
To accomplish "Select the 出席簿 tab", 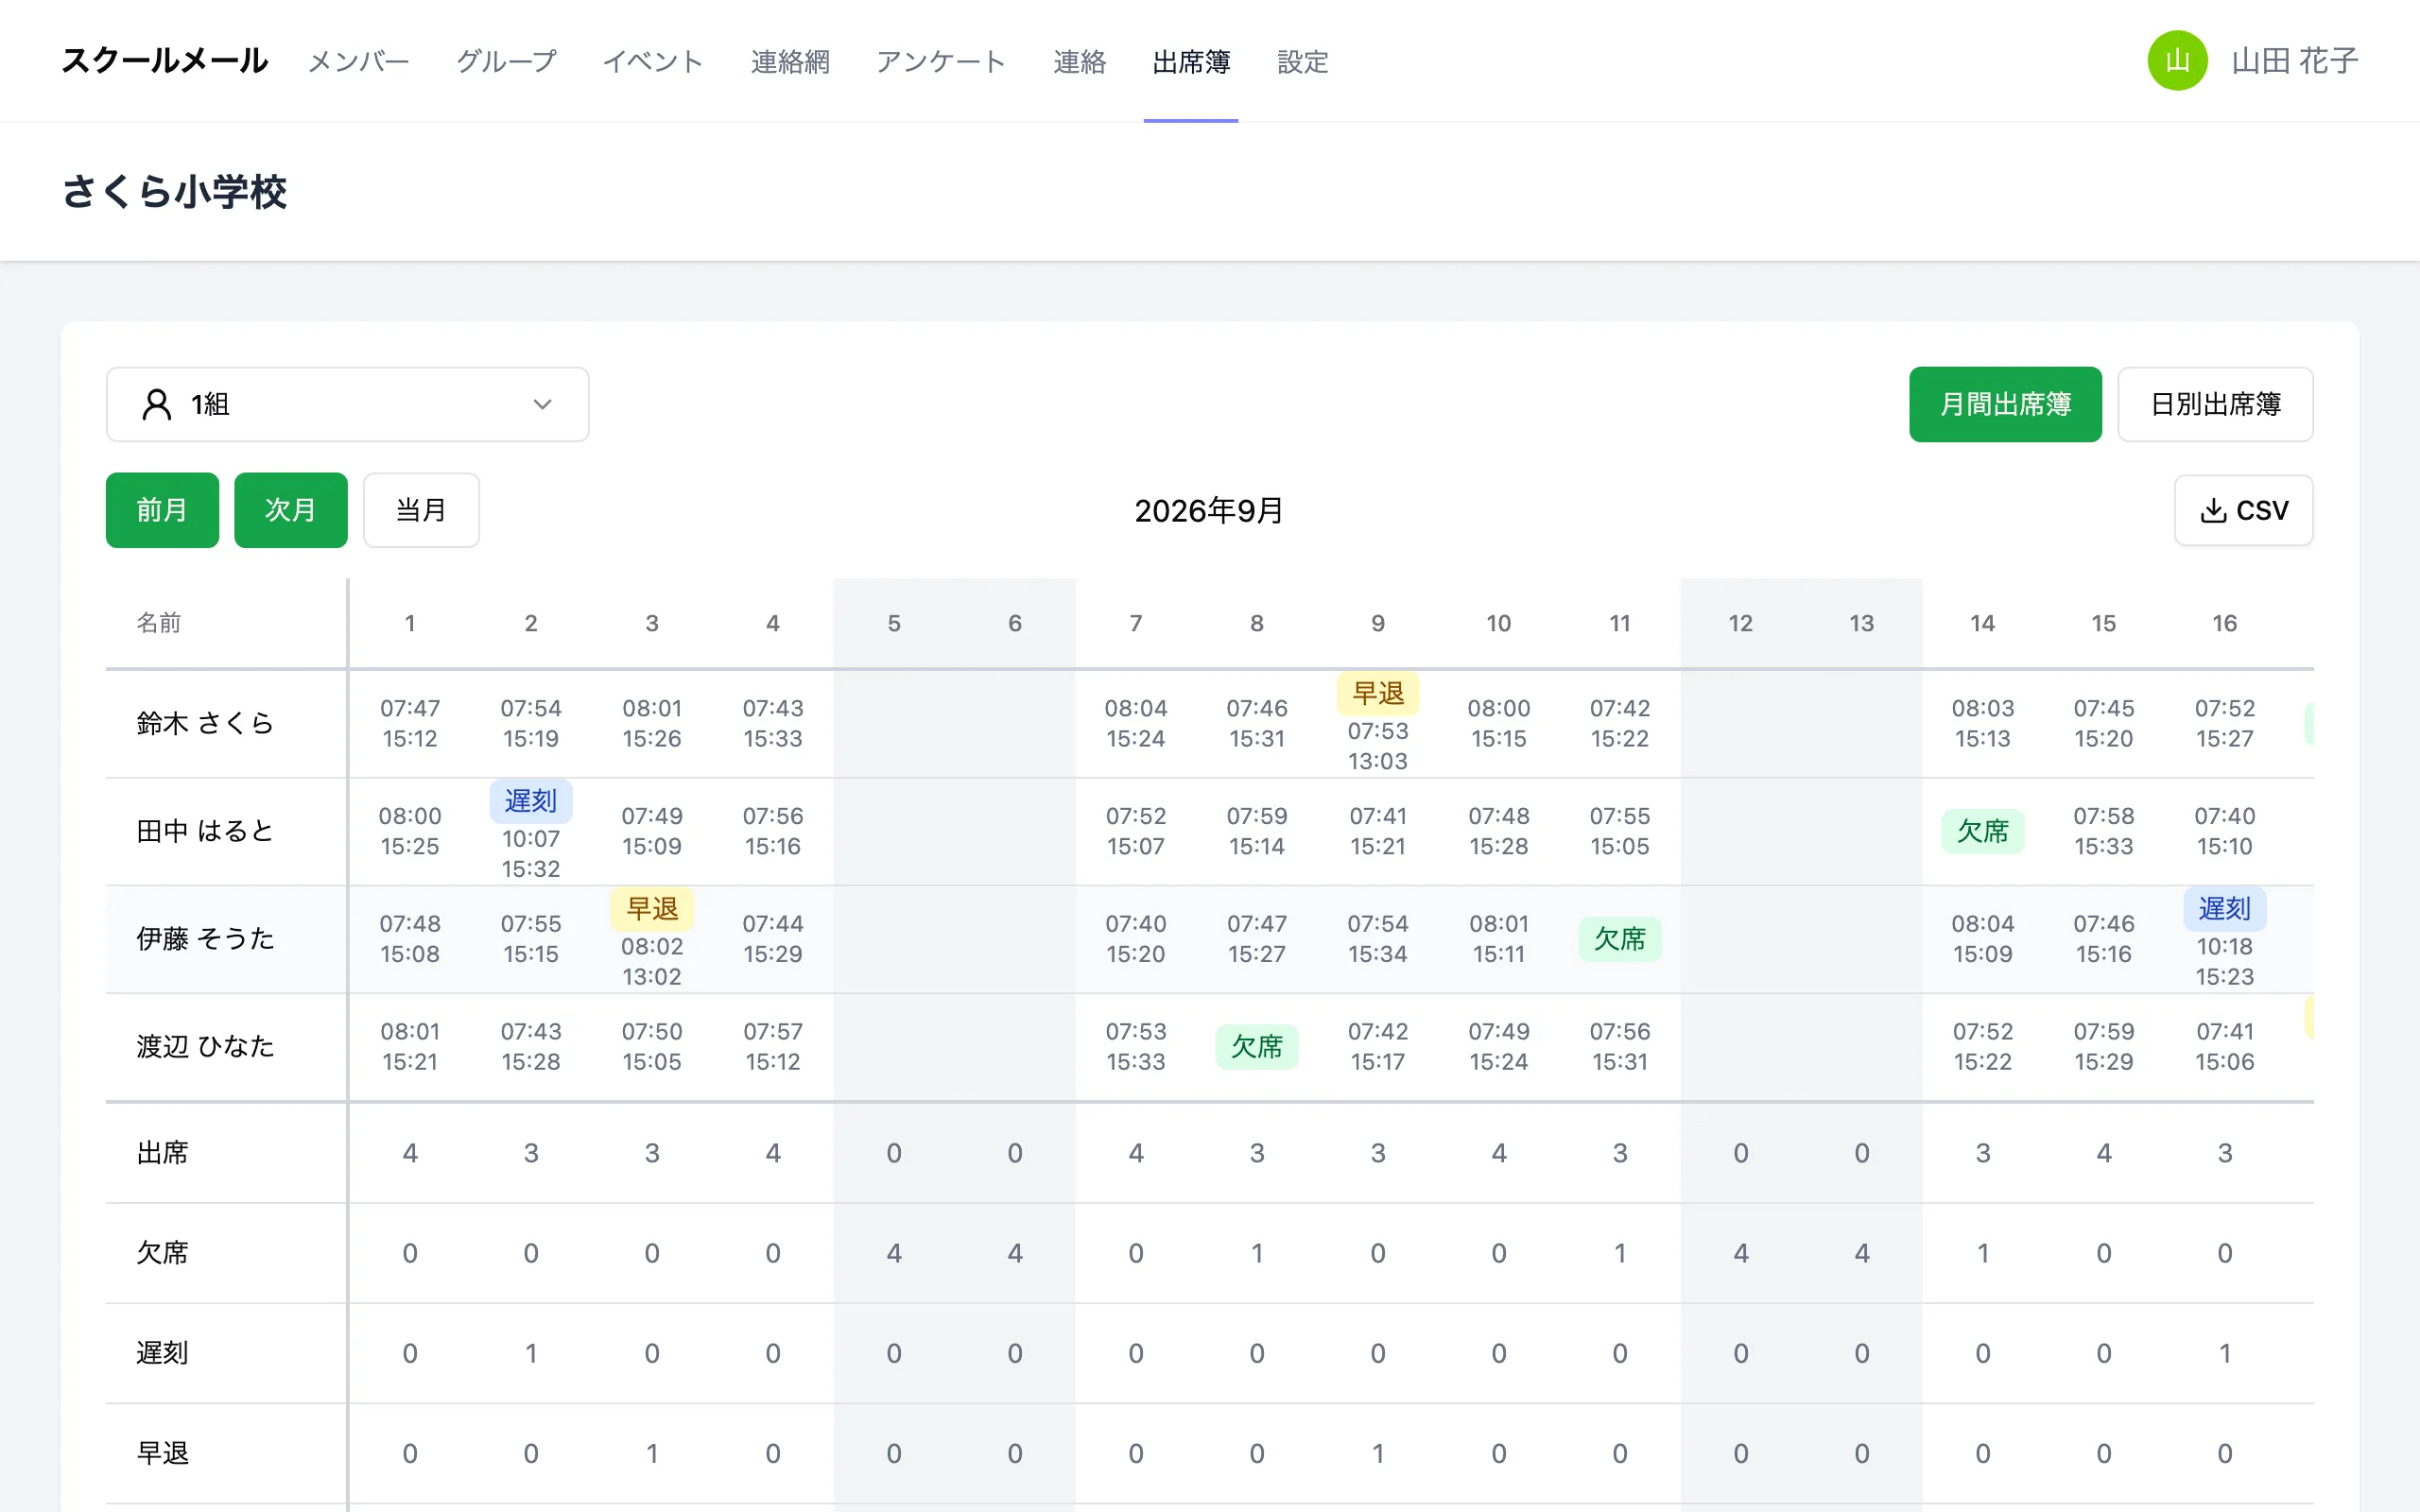I will (1191, 62).
